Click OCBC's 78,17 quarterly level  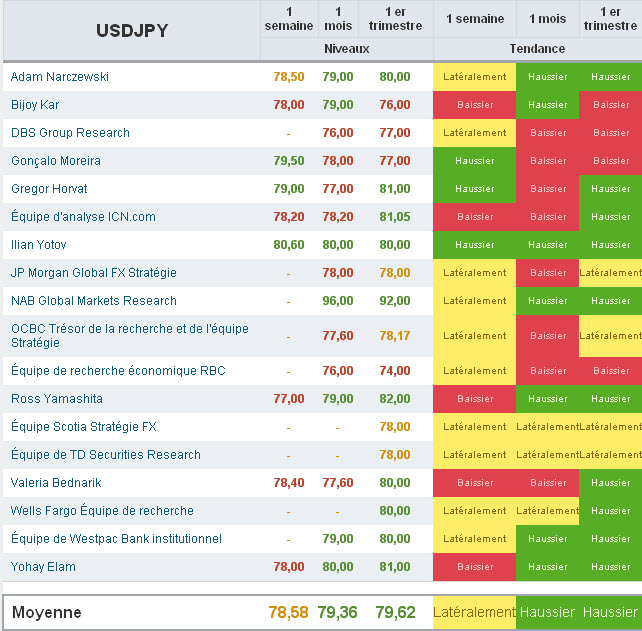point(395,335)
